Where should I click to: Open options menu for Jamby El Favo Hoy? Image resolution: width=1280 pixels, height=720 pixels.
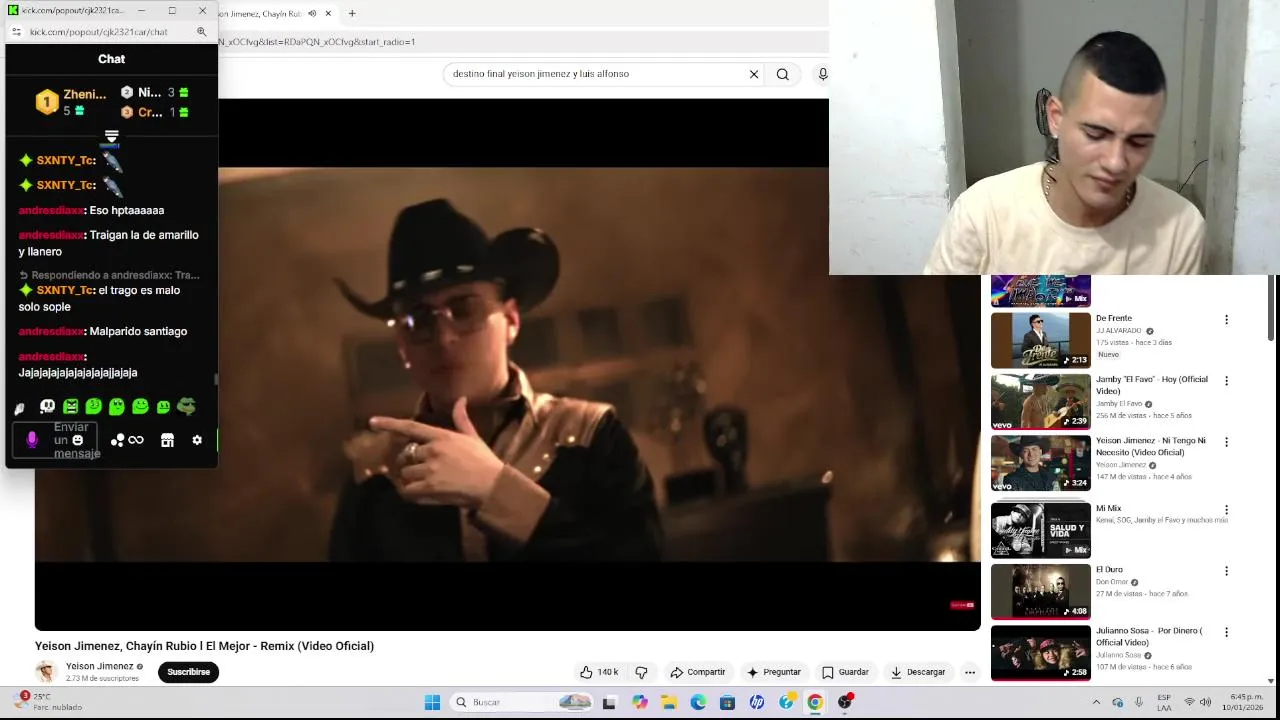pos(1226,381)
